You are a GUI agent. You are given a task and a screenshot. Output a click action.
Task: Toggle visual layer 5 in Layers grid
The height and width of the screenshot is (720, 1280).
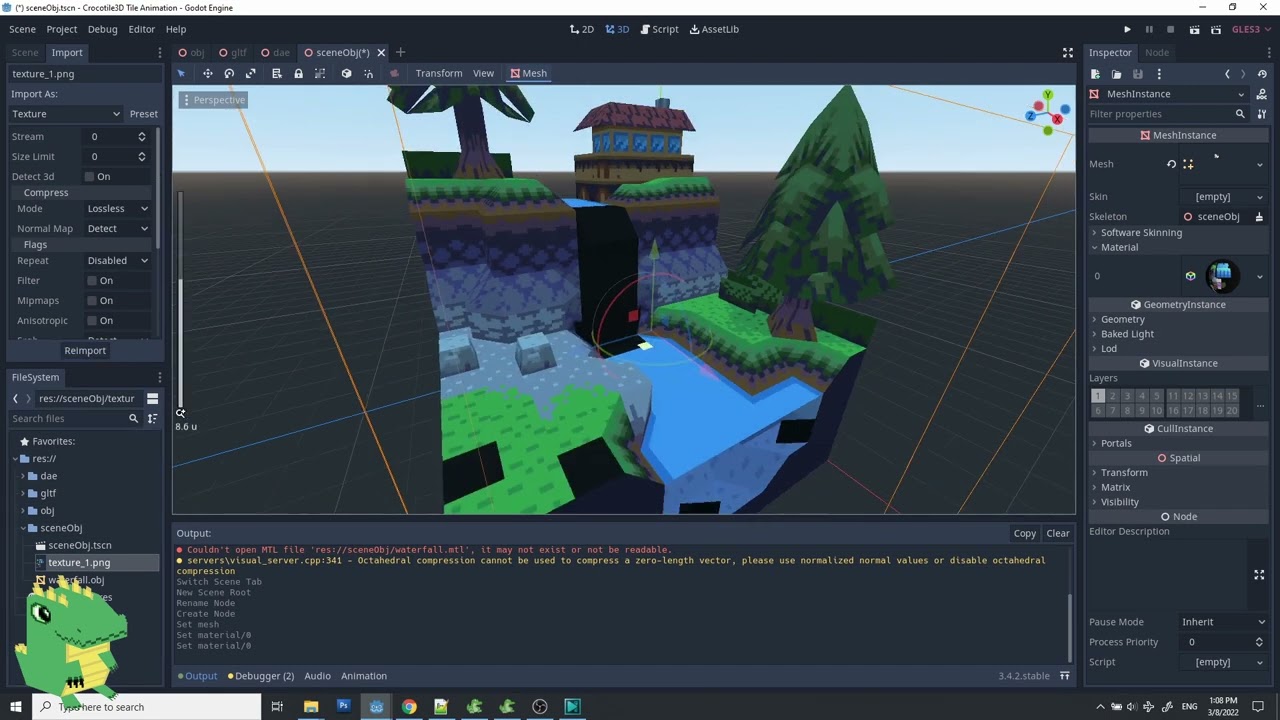point(1157,396)
